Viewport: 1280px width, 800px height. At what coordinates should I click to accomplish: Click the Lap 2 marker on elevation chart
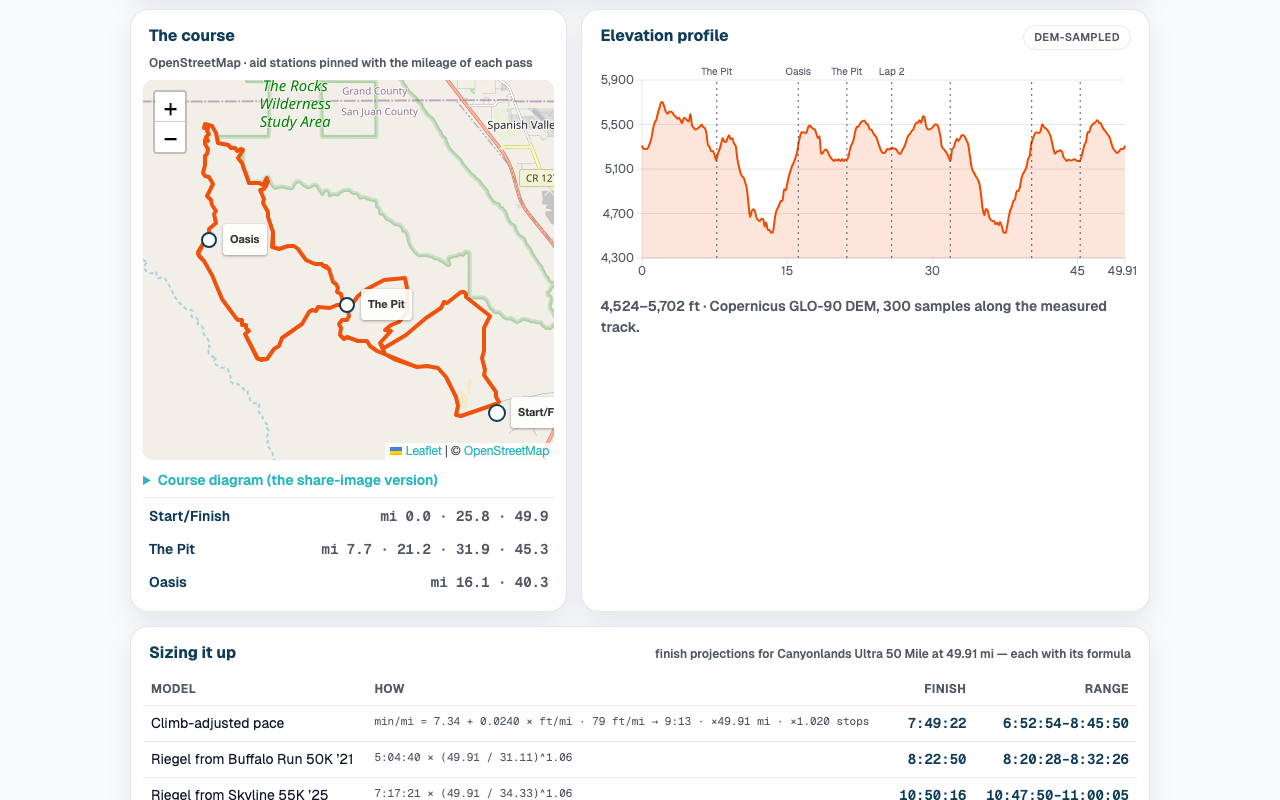(892, 72)
